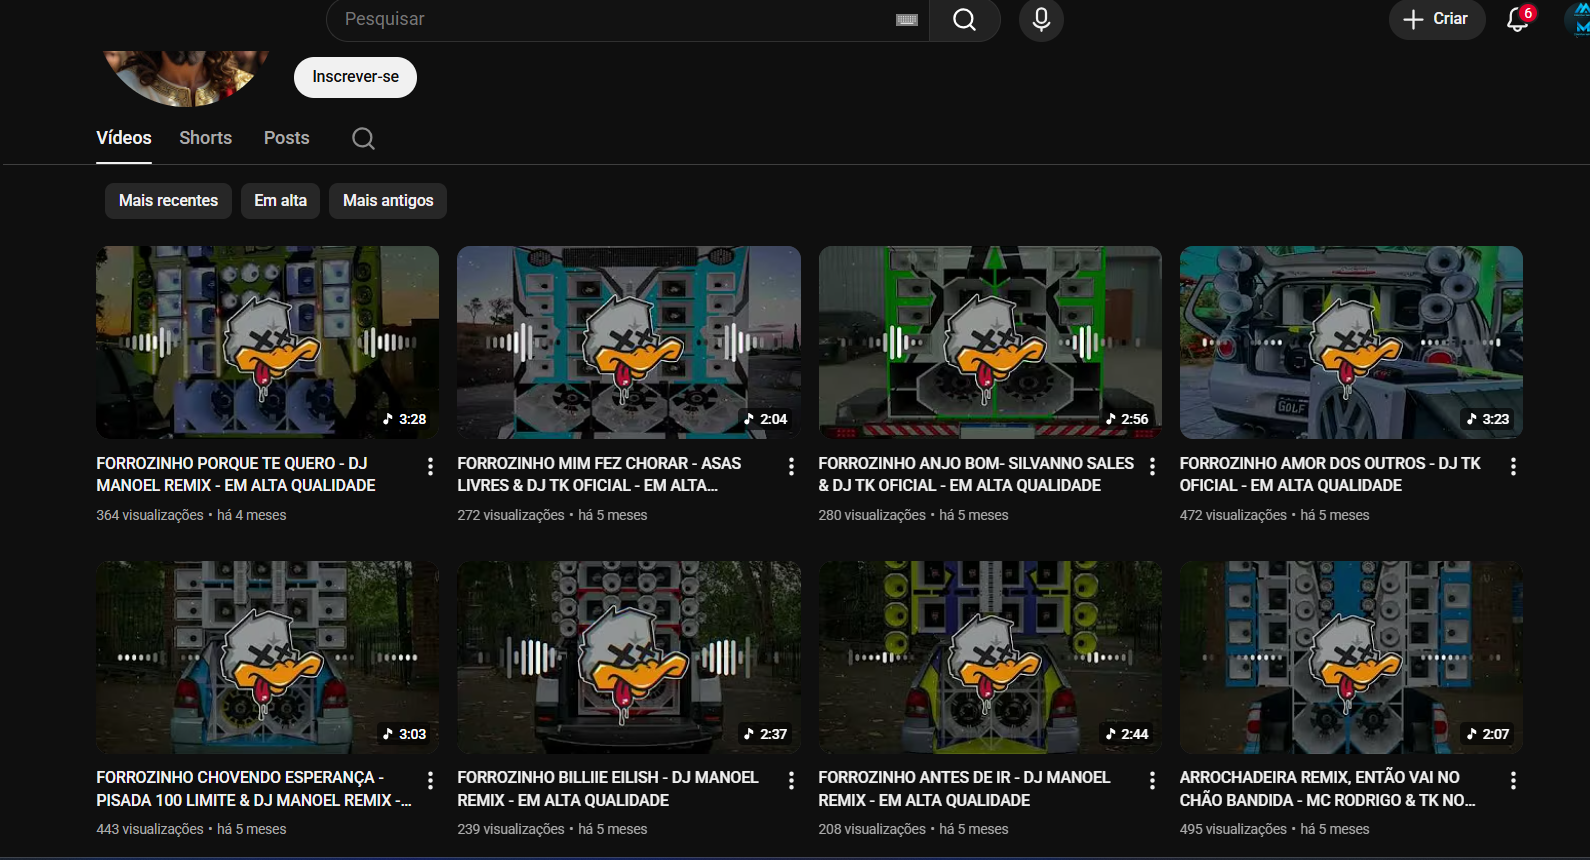Click the '472 visualizações' view count
Screen dimensions: 1590x860
pos(1233,515)
